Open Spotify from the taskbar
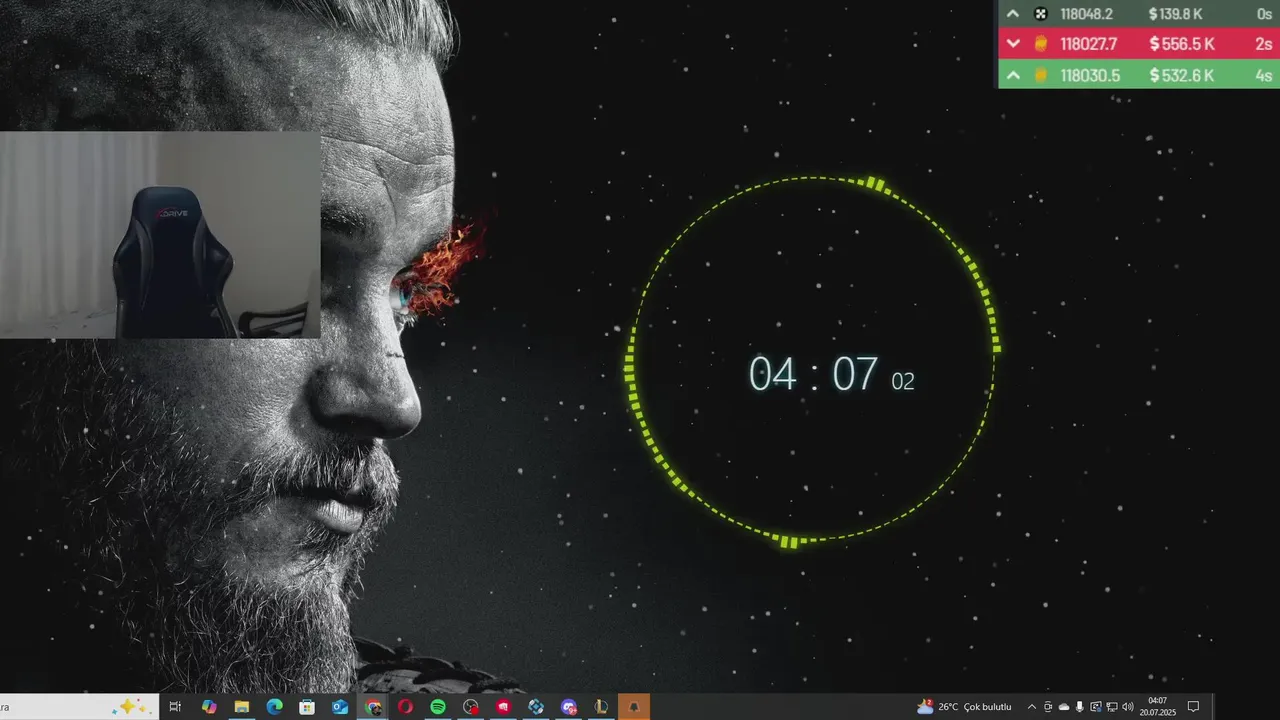The width and height of the screenshot is (1280, 720). (438, 707)
